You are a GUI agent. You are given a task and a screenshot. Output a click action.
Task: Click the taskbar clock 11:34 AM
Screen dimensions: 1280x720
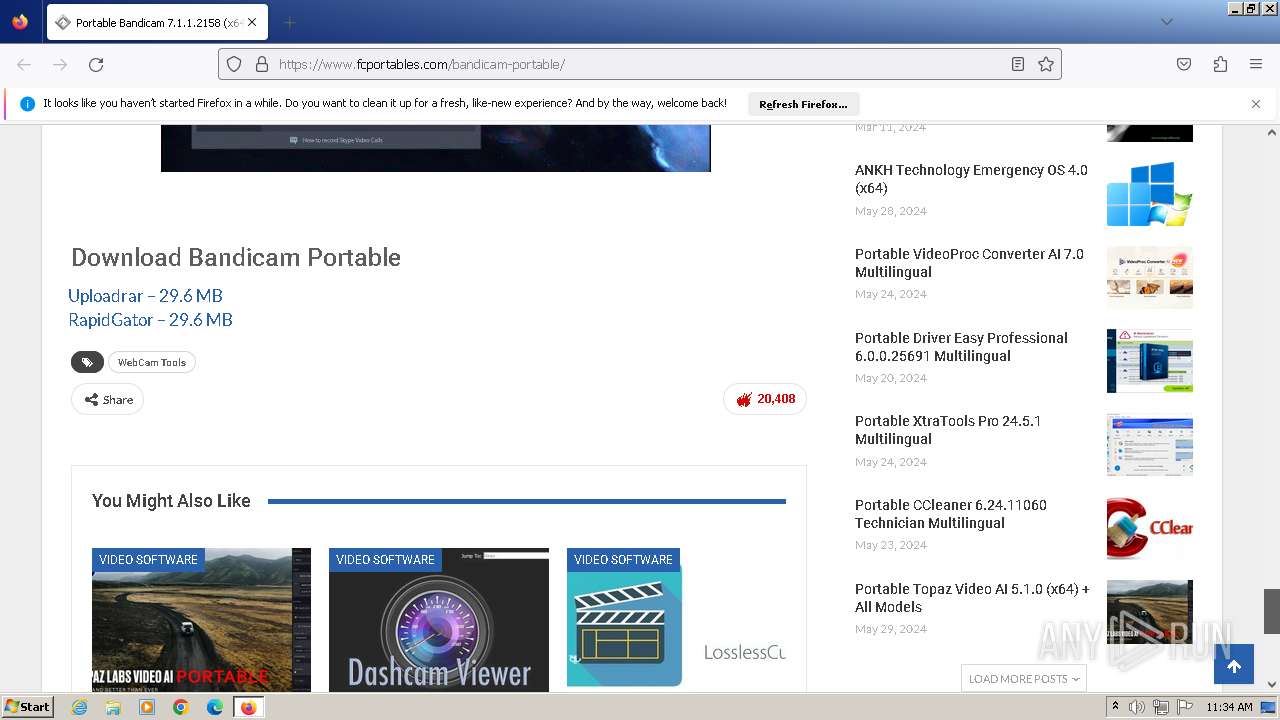[1229, 707]
